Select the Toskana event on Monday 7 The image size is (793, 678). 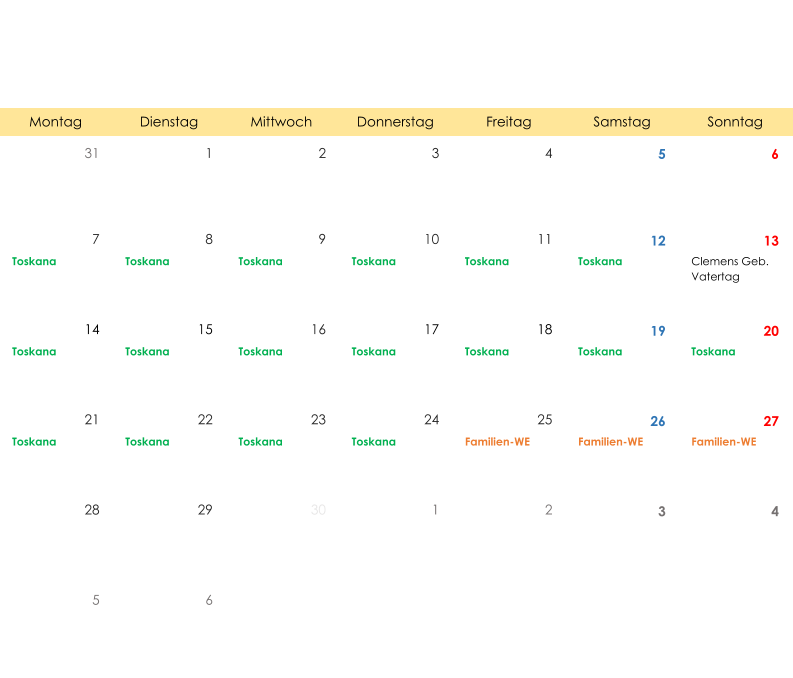(x=34, y=261)
